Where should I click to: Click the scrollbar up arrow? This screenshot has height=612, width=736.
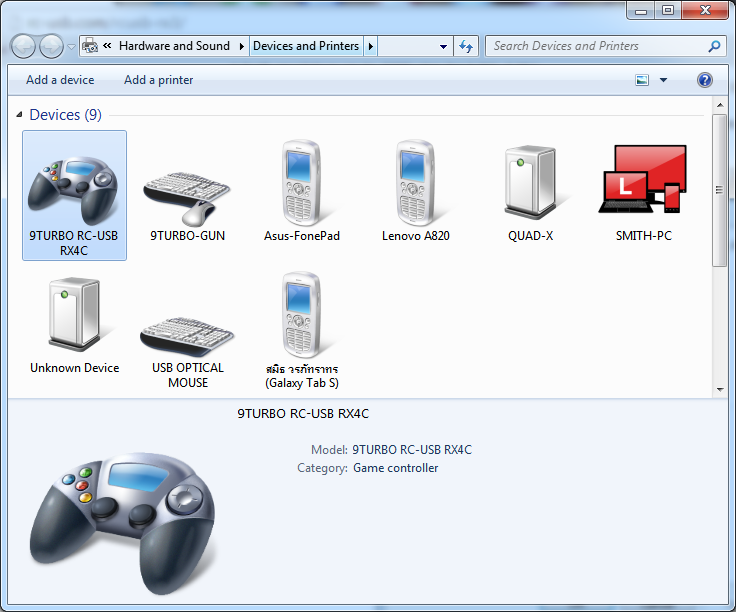[720, 105]
